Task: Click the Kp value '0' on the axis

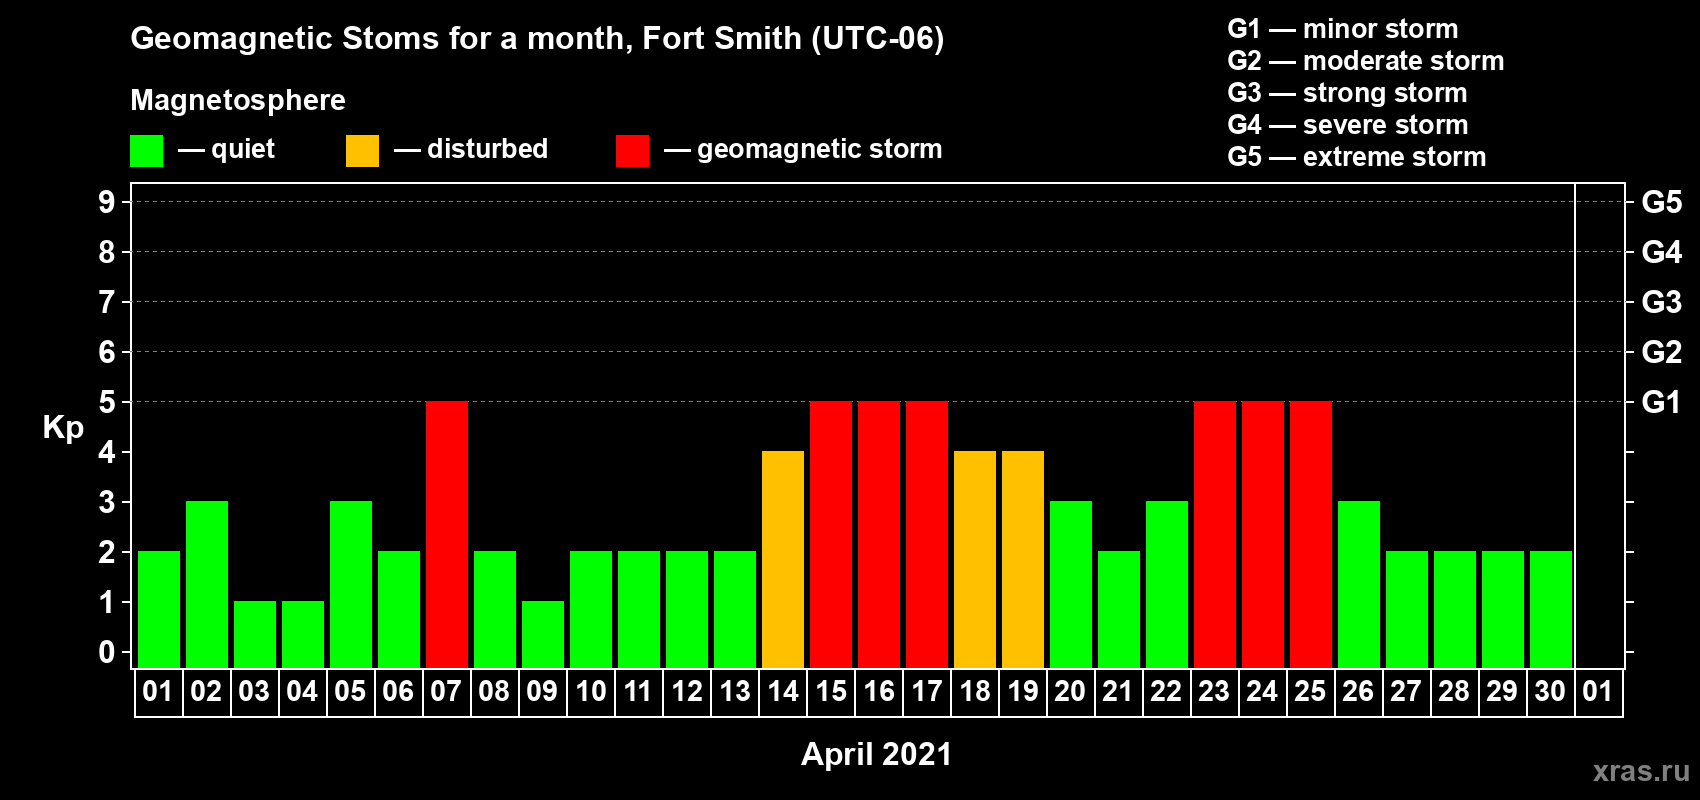Action: point(107,652)
